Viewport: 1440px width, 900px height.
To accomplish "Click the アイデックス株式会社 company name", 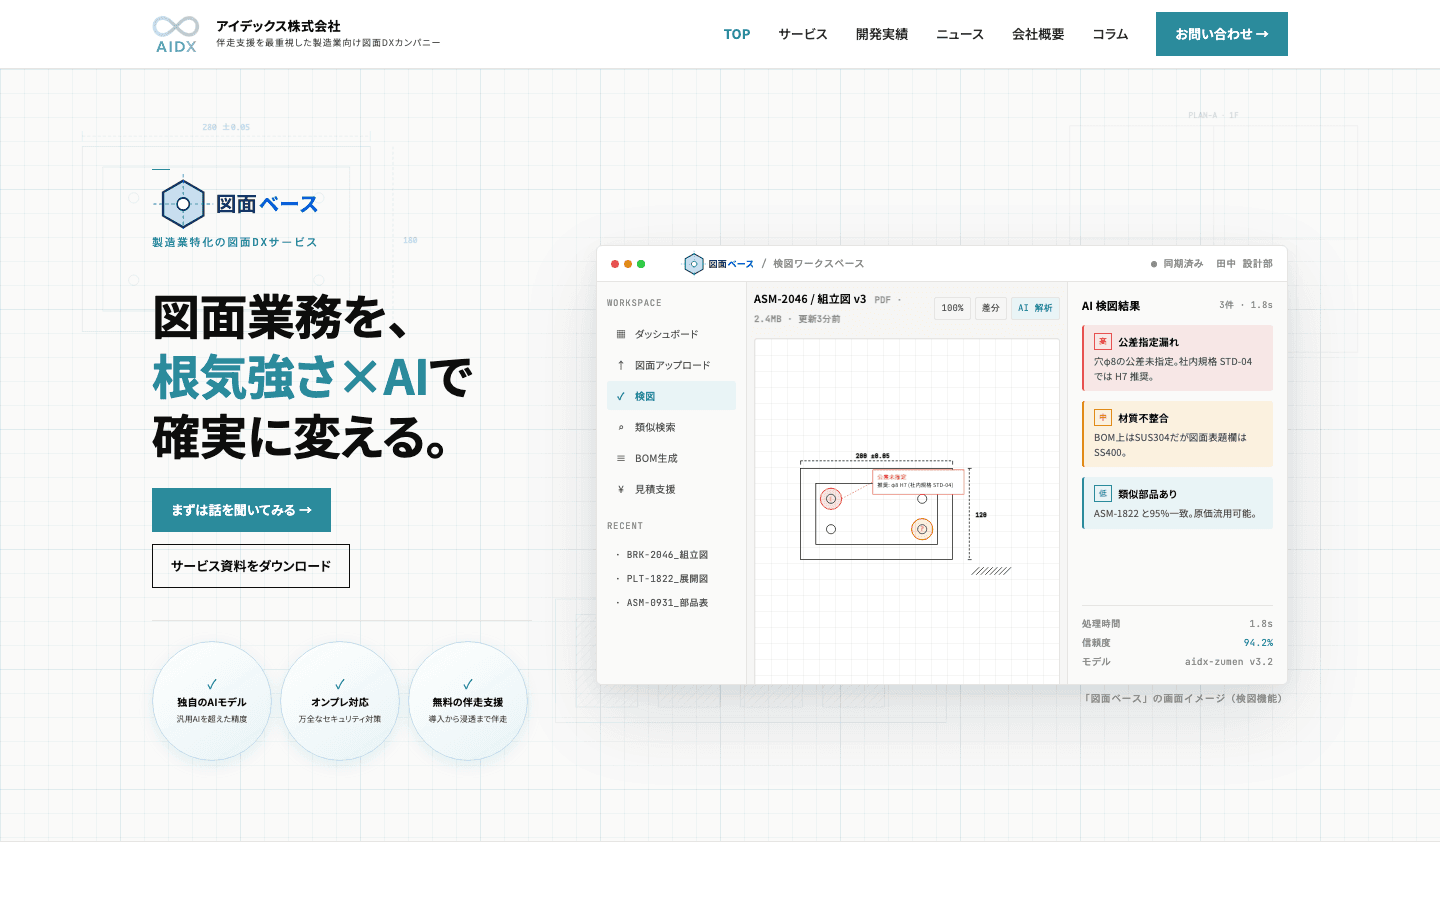I will pos(278,26).
